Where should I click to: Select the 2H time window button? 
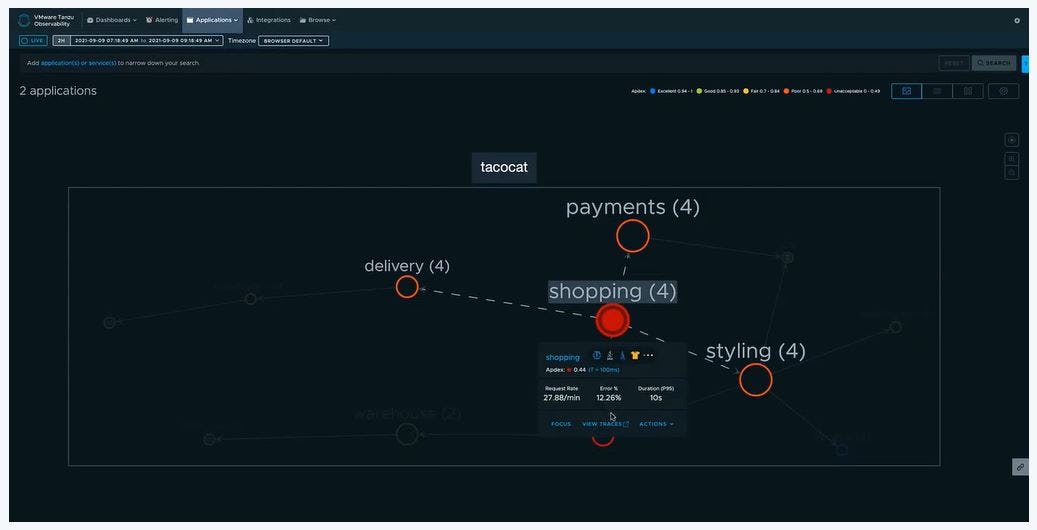[x=62, y=40]
